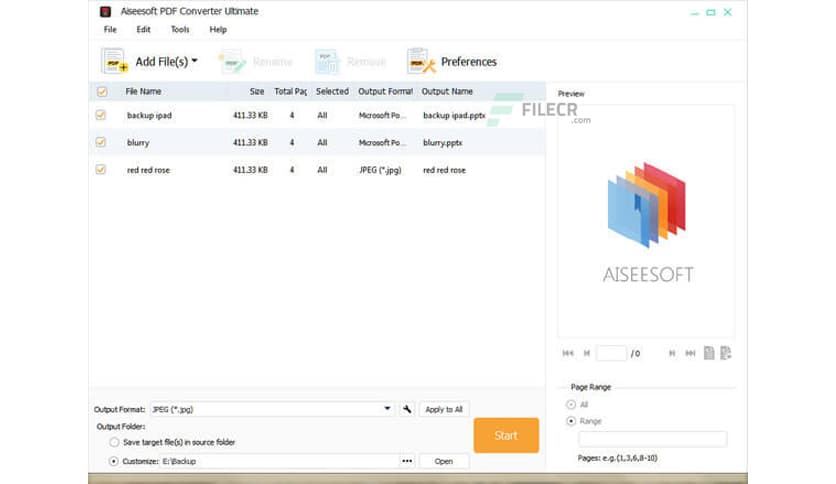Click blurry.pptx output name cell
Screen dimensions: 836x484
click(x=443, y=142)
